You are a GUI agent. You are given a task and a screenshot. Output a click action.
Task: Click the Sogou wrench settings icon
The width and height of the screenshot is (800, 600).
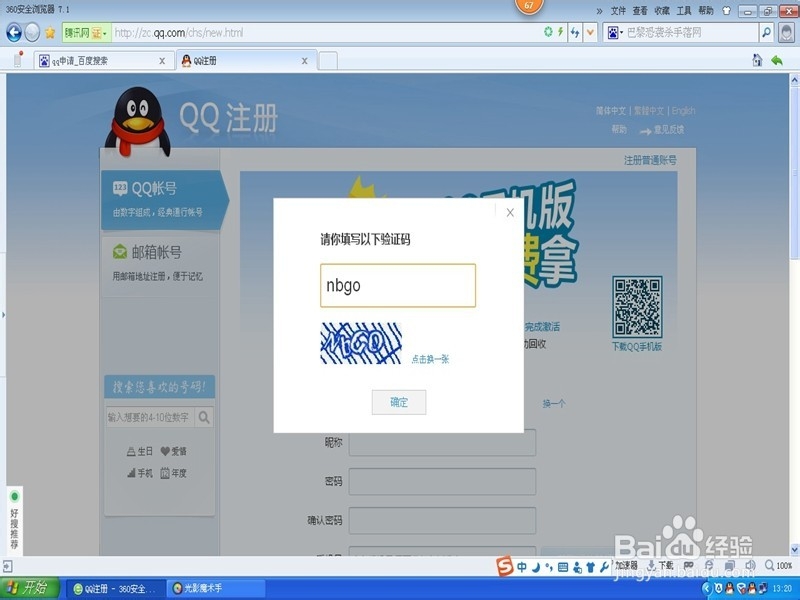(604, 567)
